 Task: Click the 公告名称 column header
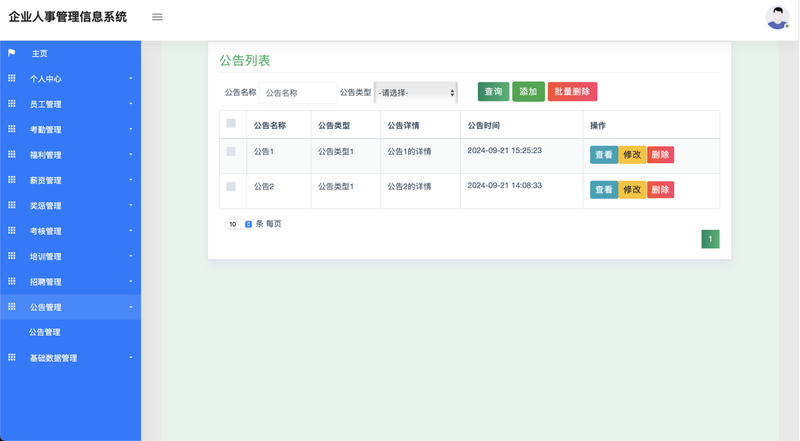[x=270, y=125]
